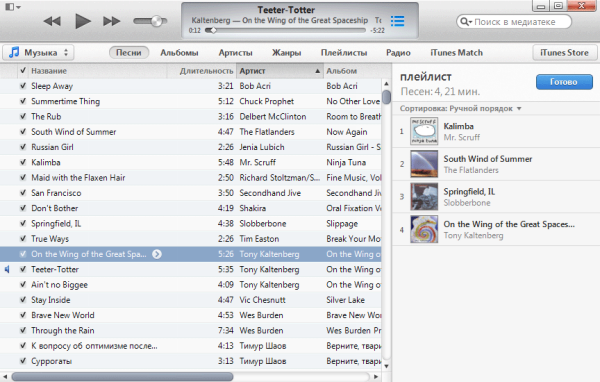Click the playback progress bar
This screenshot has width=600, height=382.
tap(285, 30)
